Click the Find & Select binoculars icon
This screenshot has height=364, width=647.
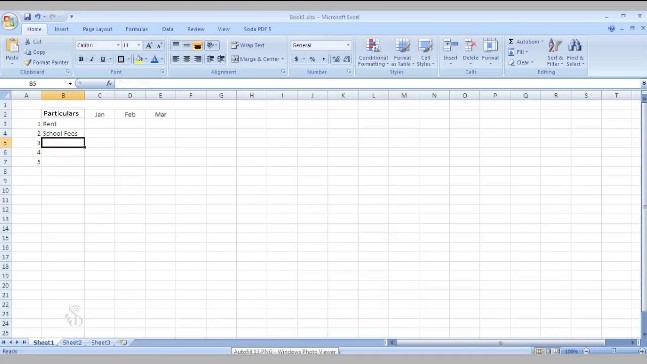[575, 45]
